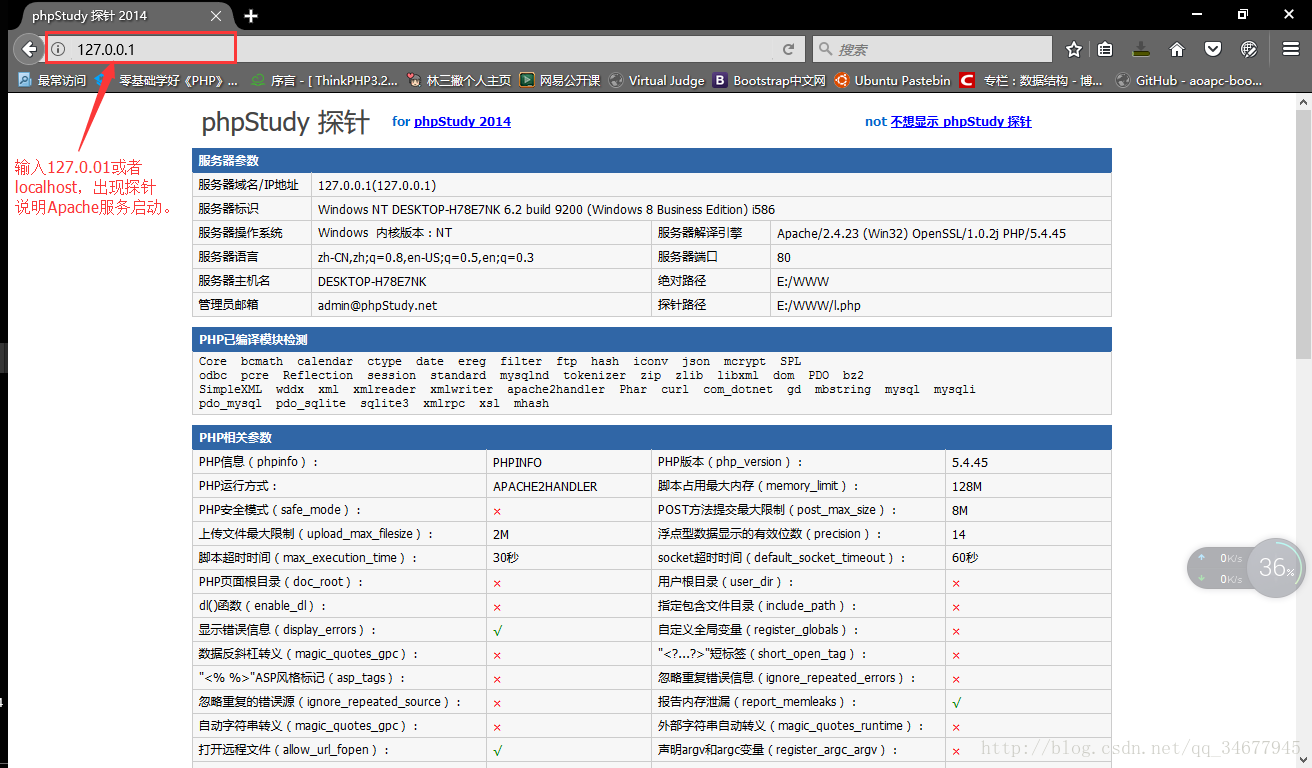This screenshot has height=768, width=1312.
Task: Click upload_max_filesize value 2M
Action: (x=501, y=534)
